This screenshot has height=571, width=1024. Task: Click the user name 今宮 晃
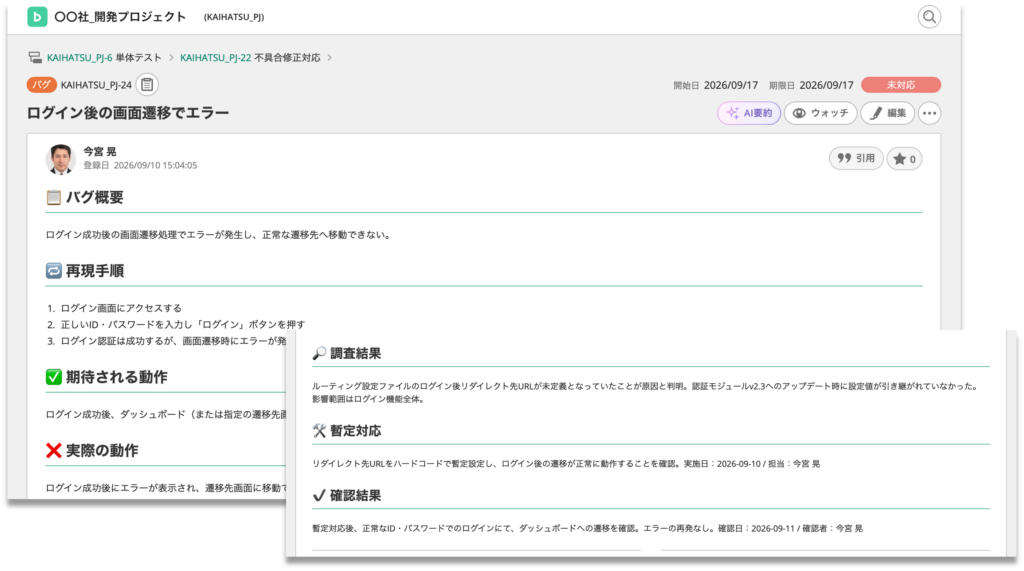coord(99,151)
